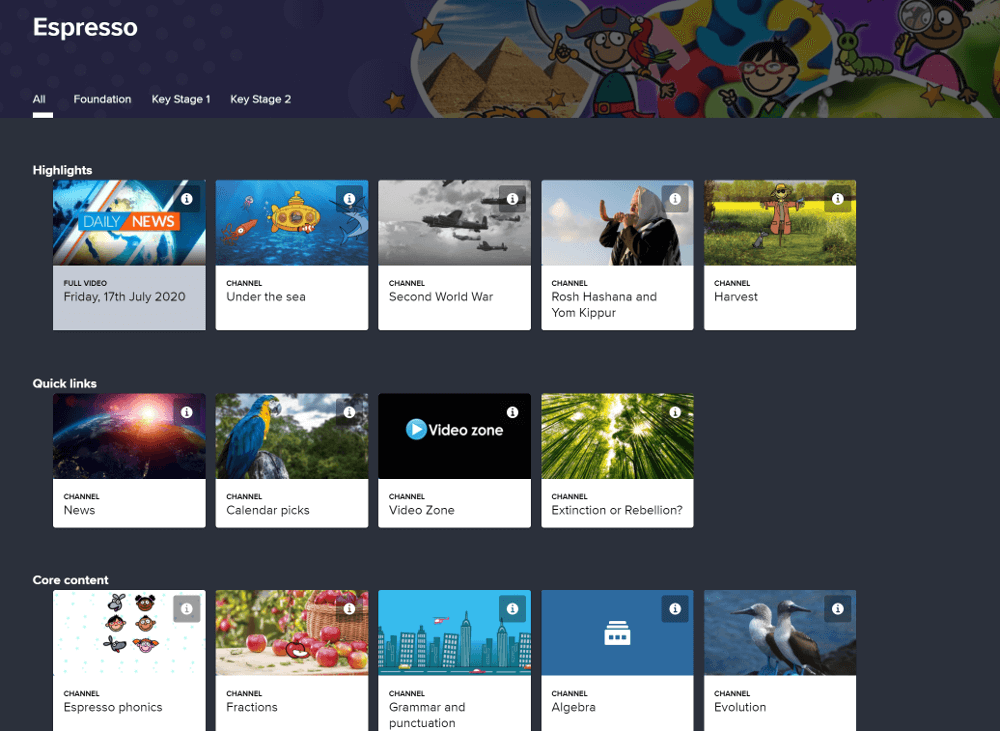Open info icon on Under the sea card
The height and width of the screenshot is (731, 1000).
coord(349,199)
